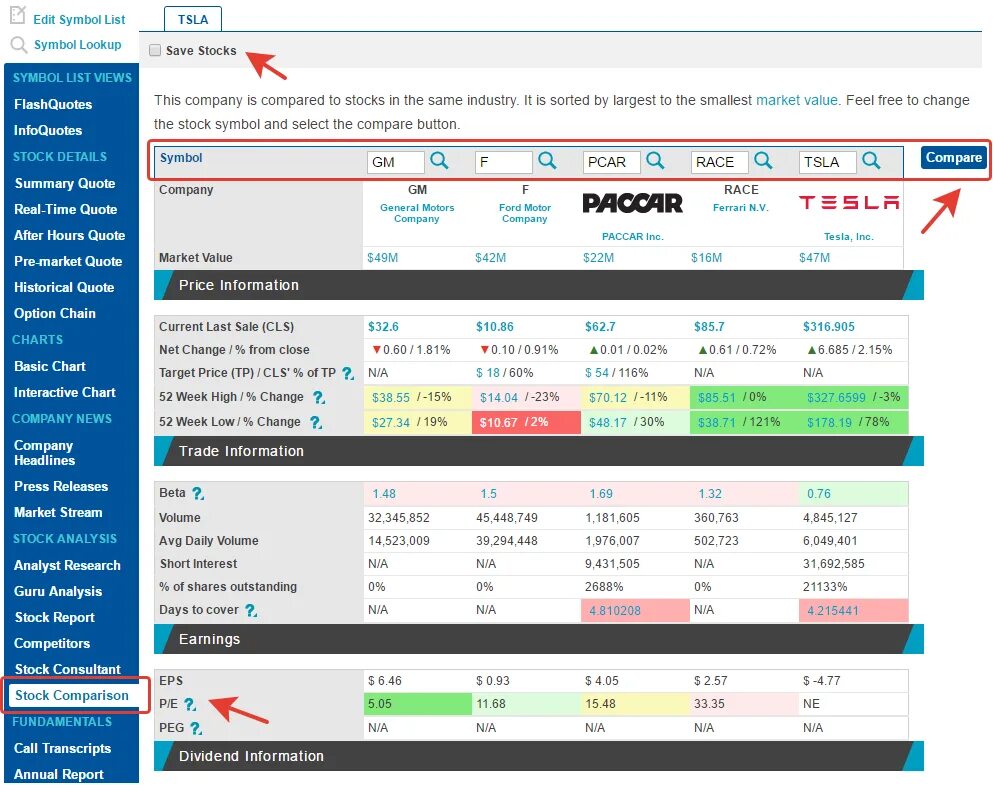Click the Days to cover help icon

coord(251,610)
